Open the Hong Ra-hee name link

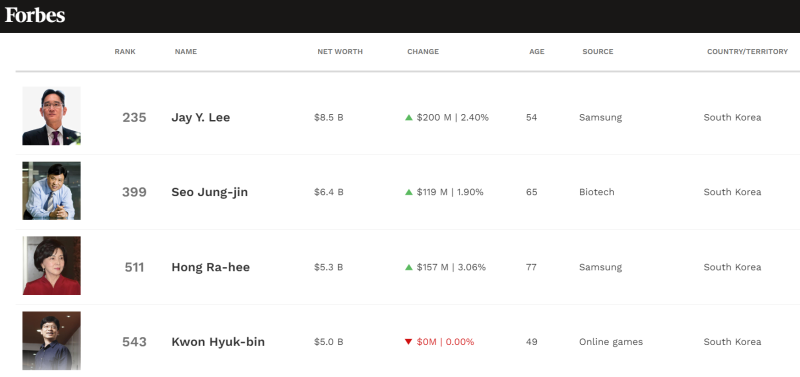pos(211,267)
